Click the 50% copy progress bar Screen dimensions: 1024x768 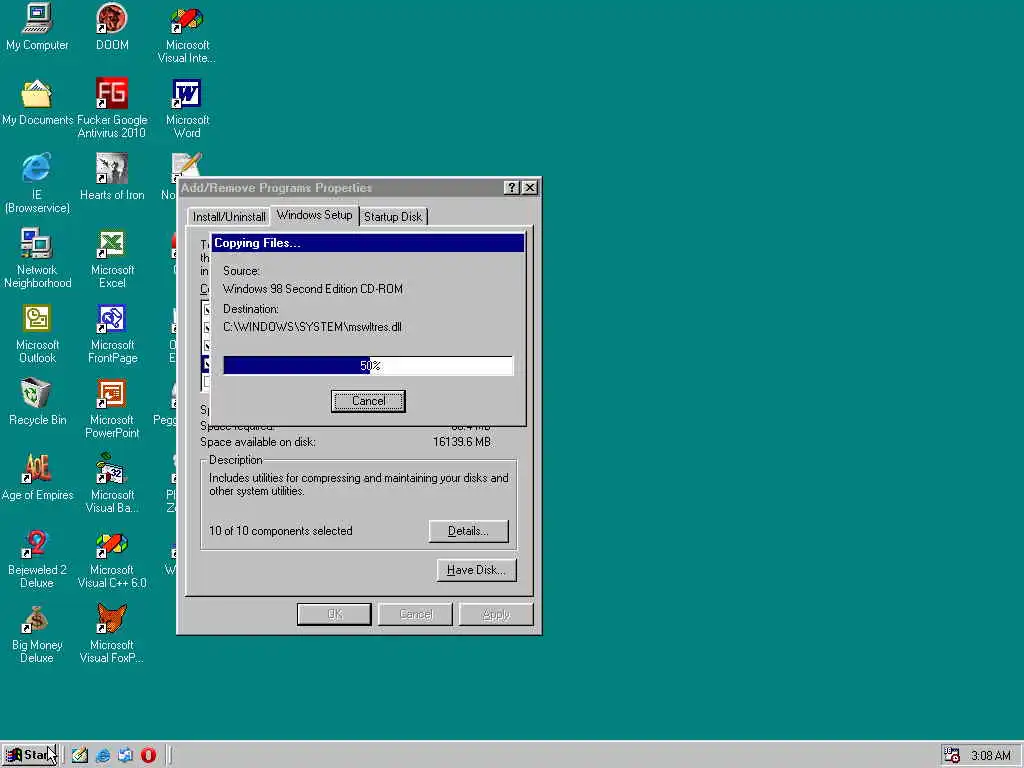pyautogui.click(x=368, y=366)
